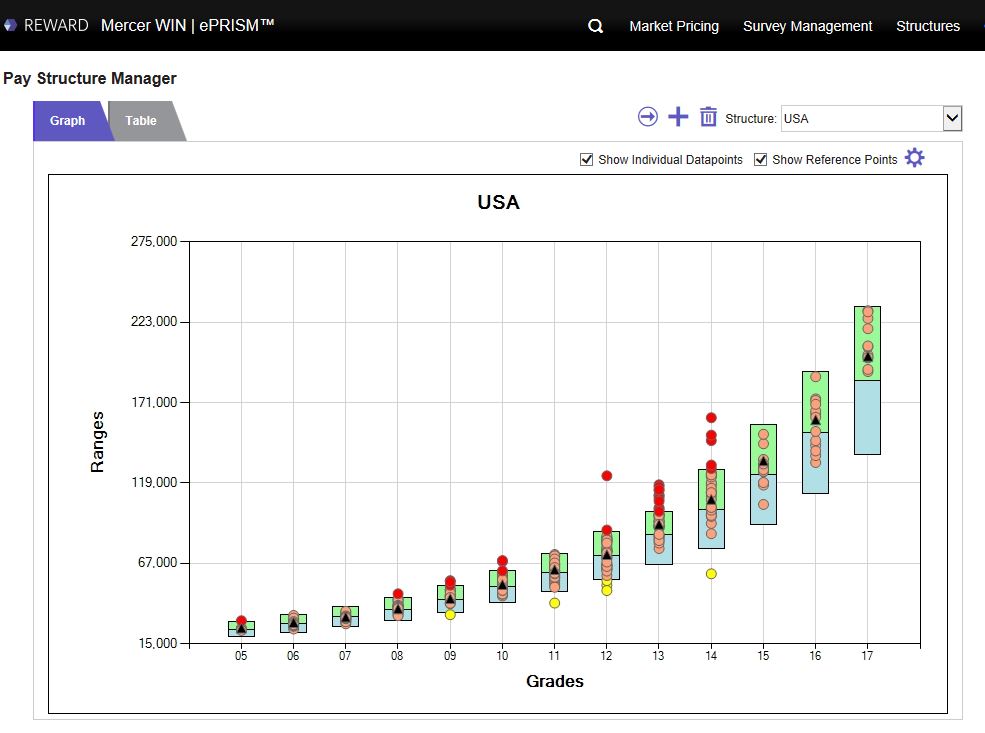Open Market Pricing from the top menu
Screen dimensions: 985x733
(674, 26)
